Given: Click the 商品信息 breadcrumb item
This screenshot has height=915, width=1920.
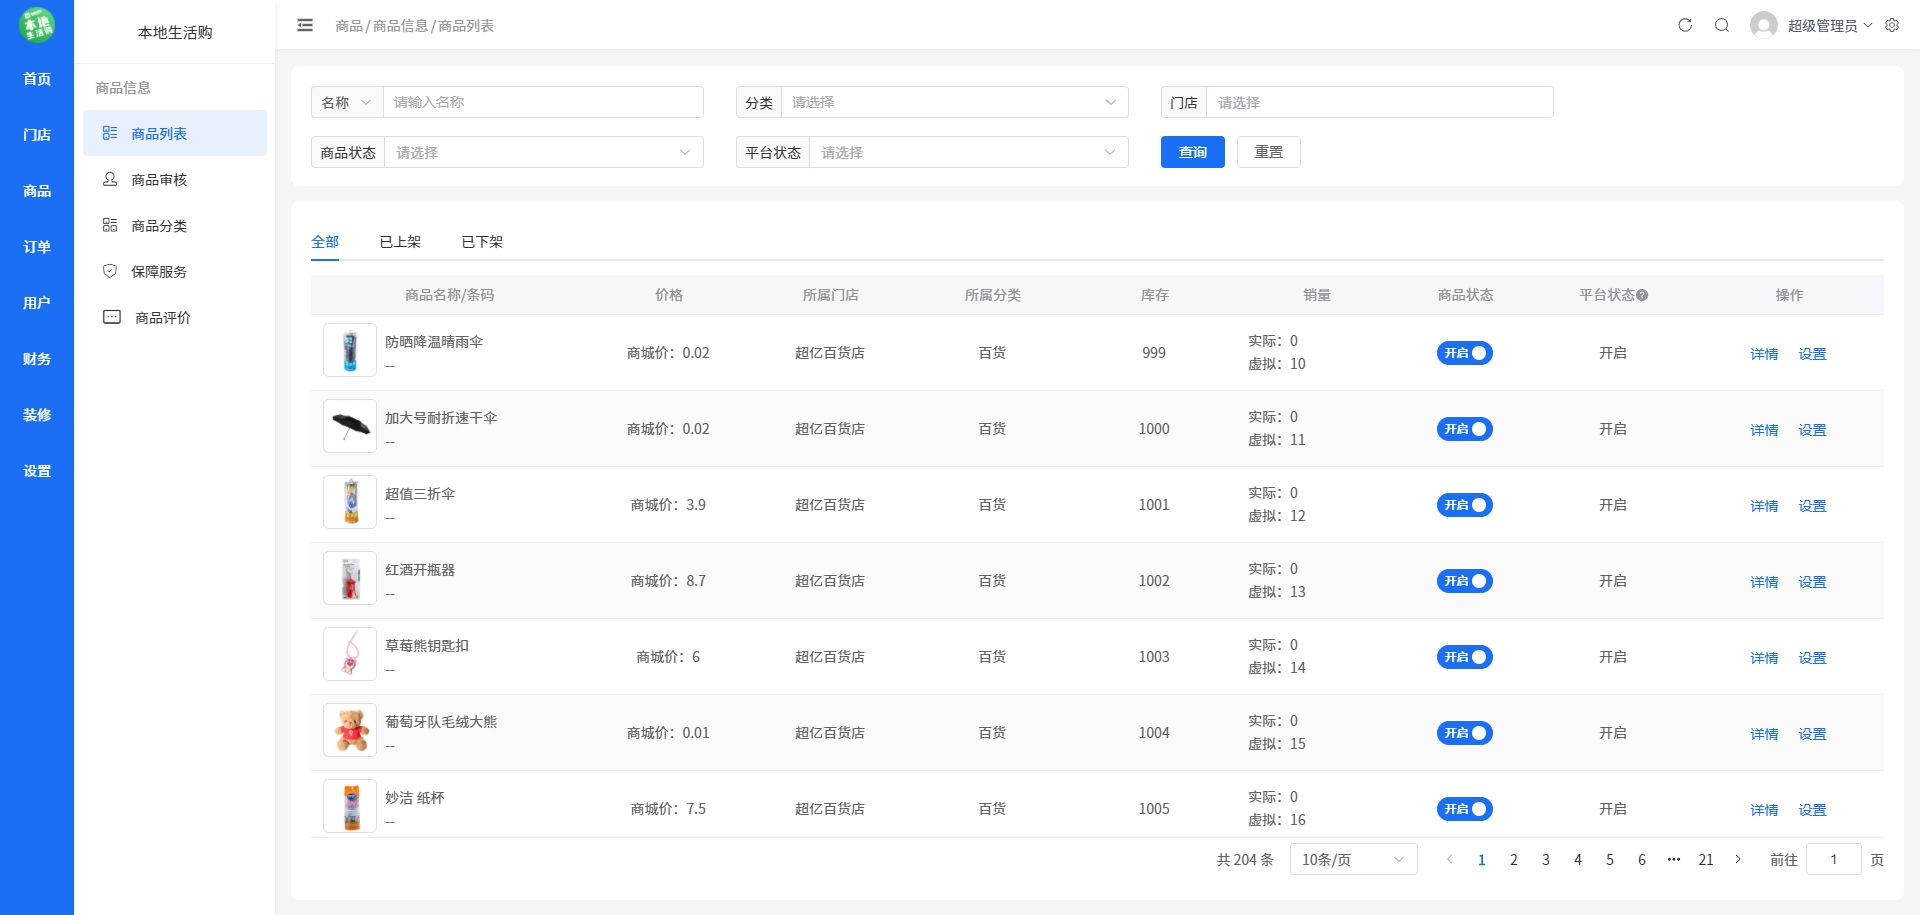Looking at the screenshot, I should (400, 26).
